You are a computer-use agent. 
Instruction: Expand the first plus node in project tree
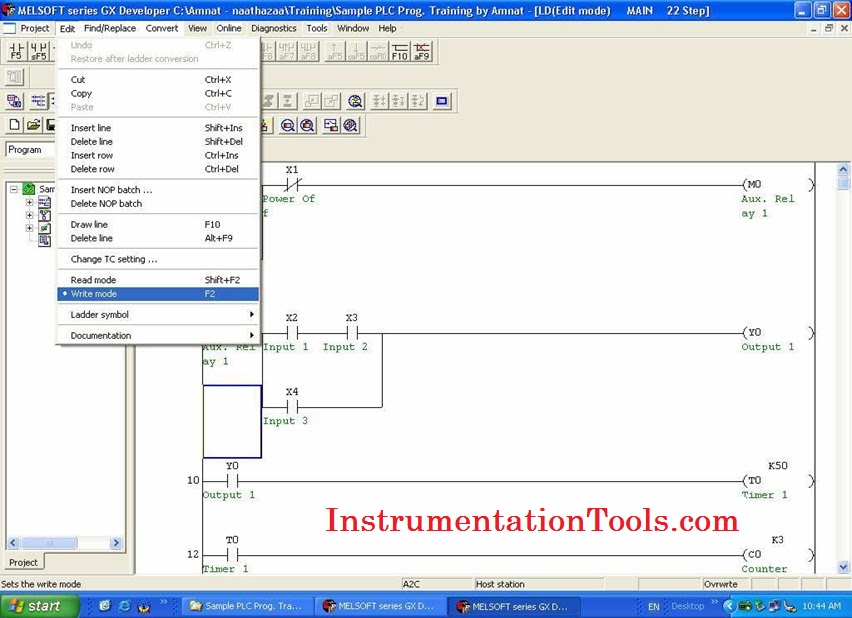(x=29, y=203)
